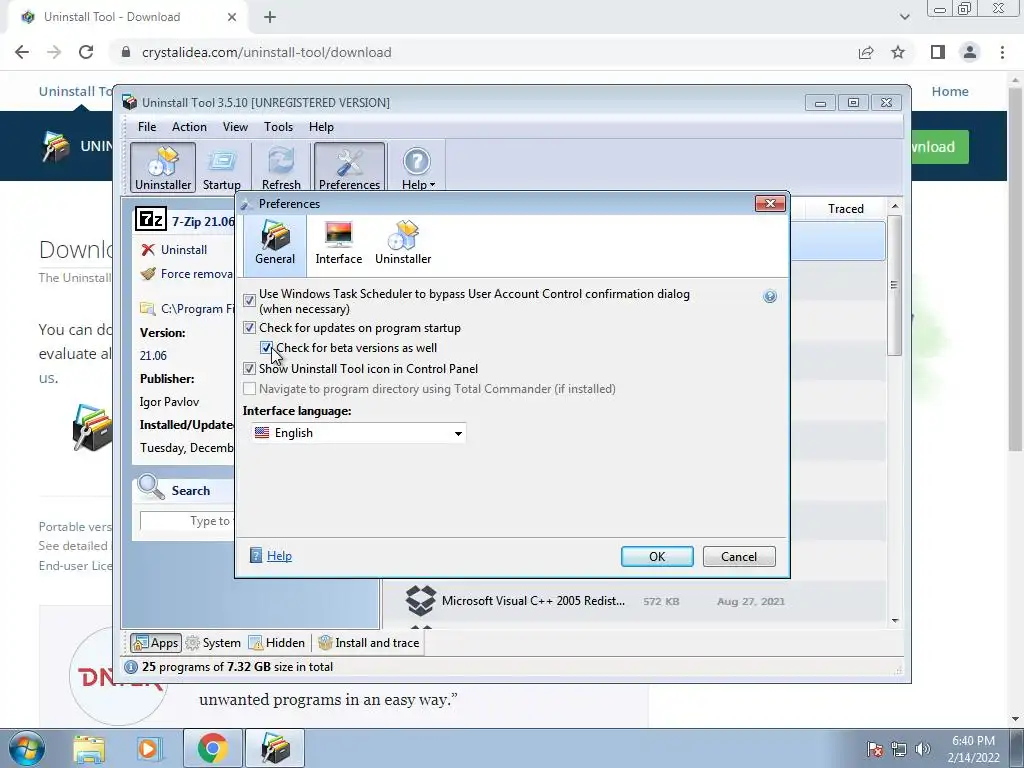Click the 7-Zip program icon
This screenshot has width=1024, height=768.
tap(151, 219)
